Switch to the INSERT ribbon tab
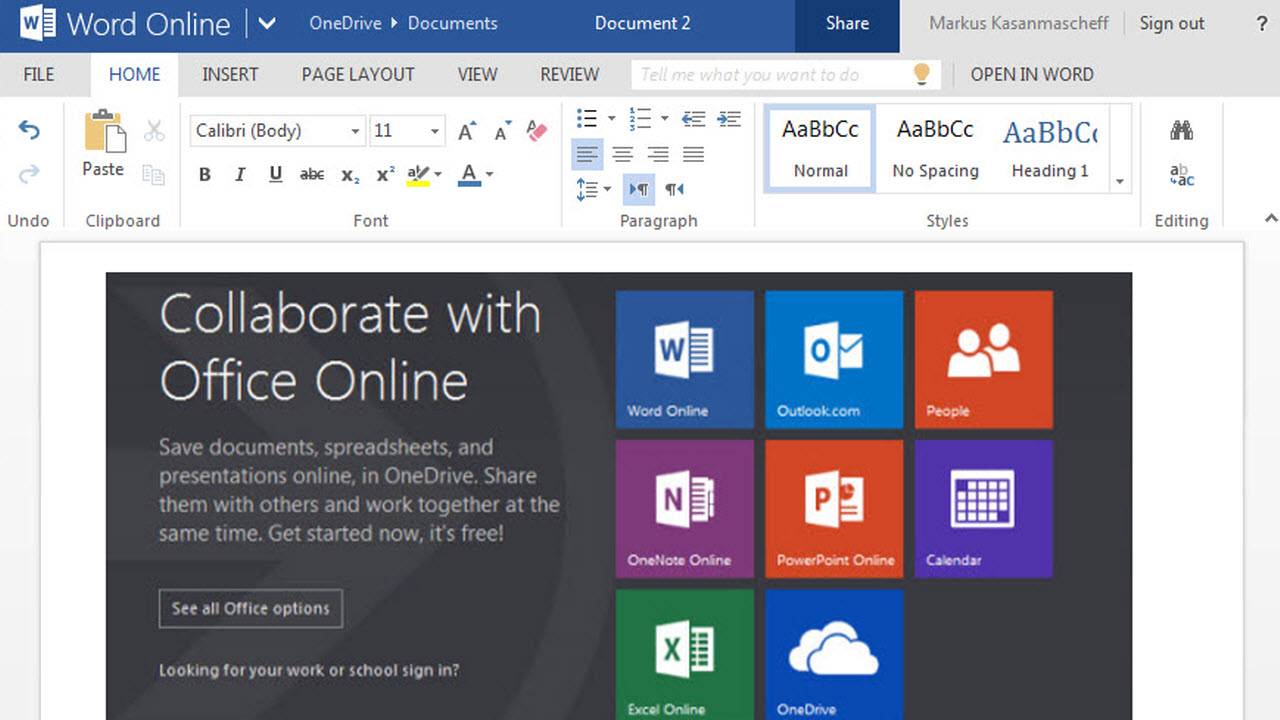Screen dimensions: 1280x720 230,74
